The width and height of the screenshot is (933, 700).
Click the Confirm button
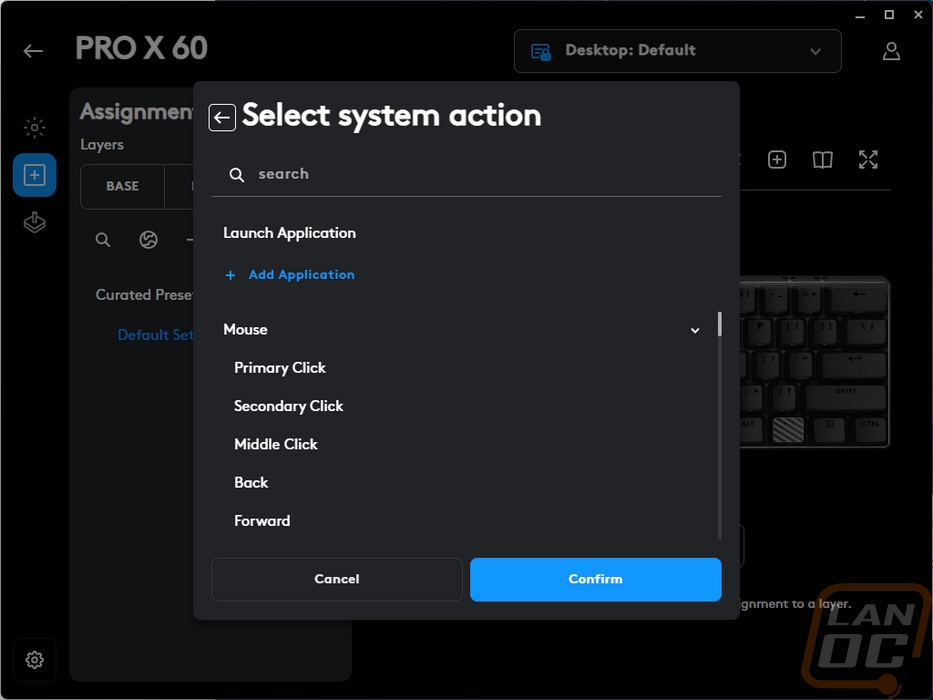tap(596, 579)
